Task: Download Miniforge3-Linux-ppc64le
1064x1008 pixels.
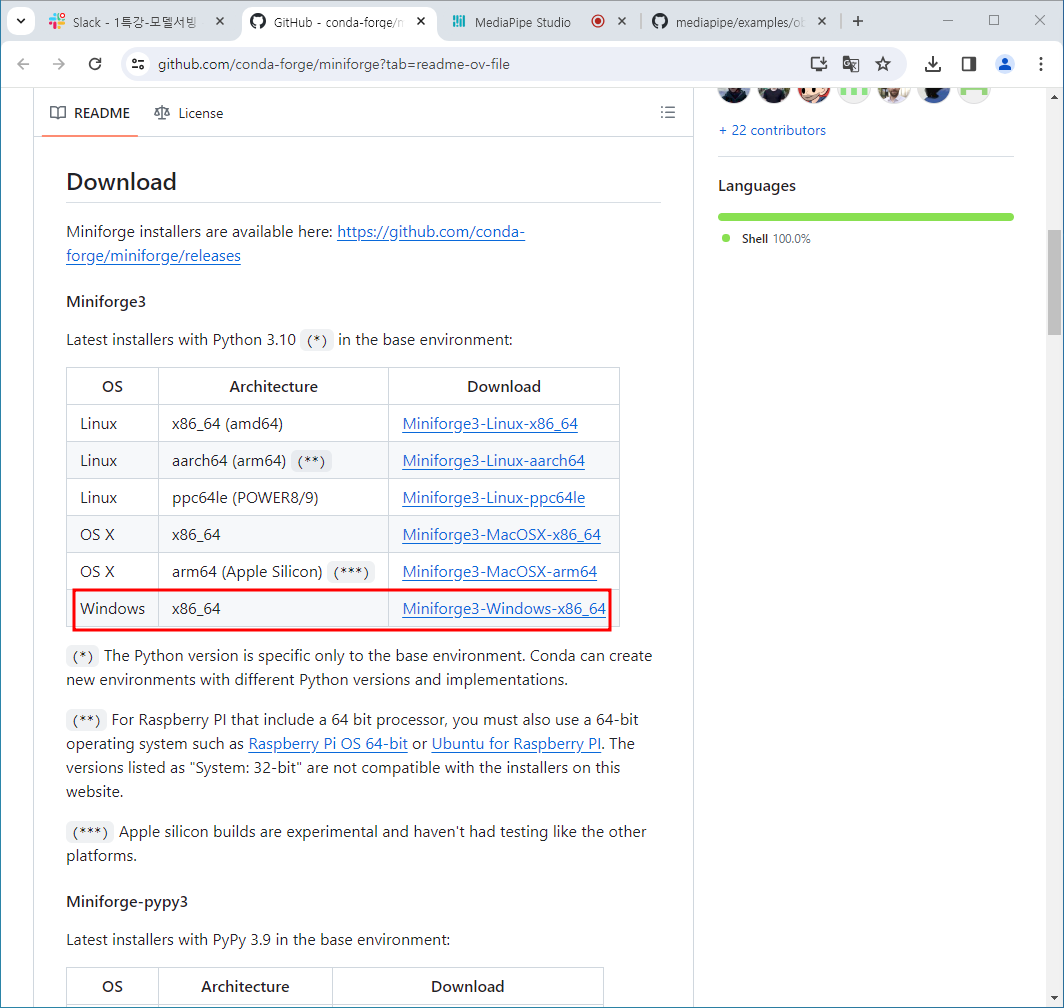Action: 493,498
